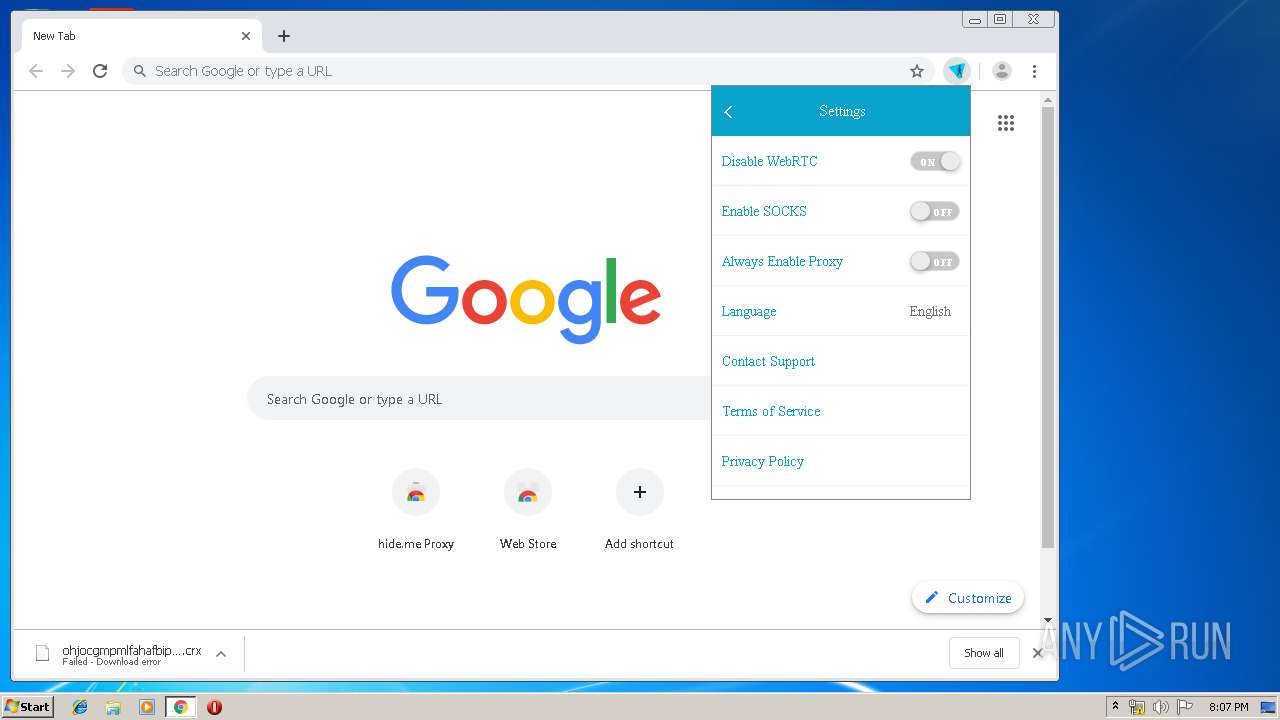Click the address bar URL field
This screenshot has height=720, width=1280.
528,71
